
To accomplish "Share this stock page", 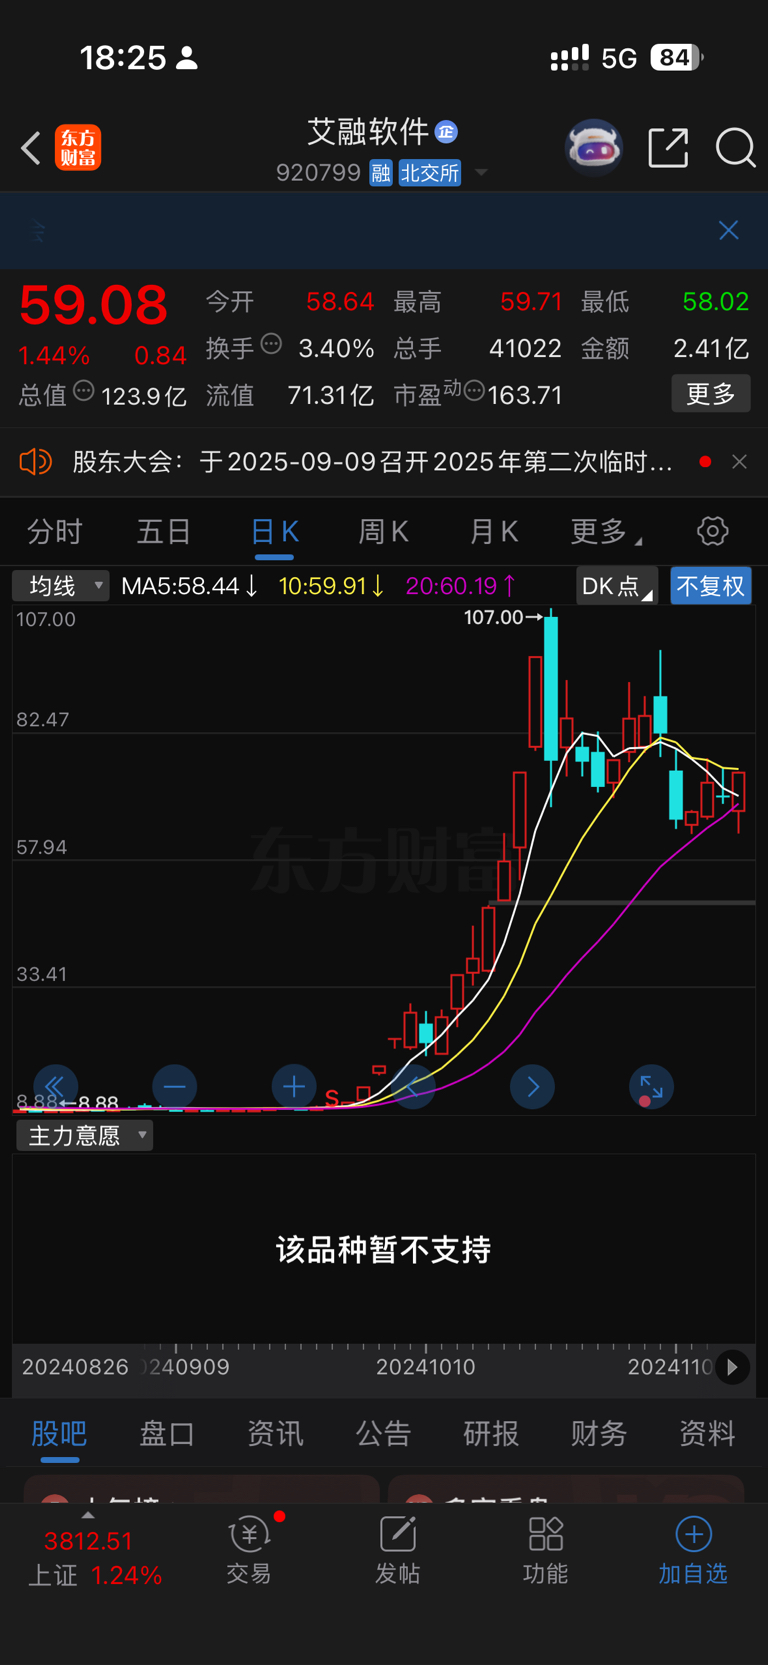I will pos(668,148).
